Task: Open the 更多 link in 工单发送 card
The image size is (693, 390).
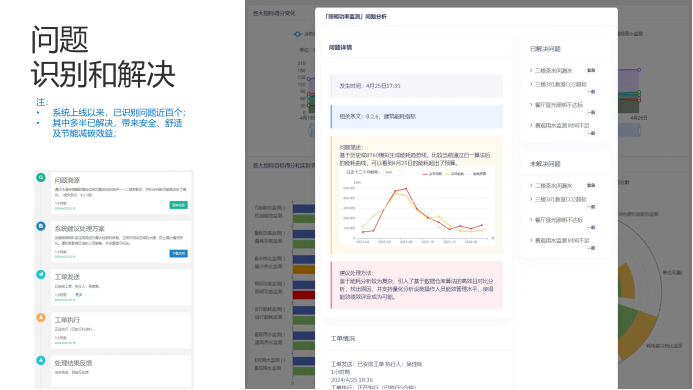Action: tap(79, 294)
